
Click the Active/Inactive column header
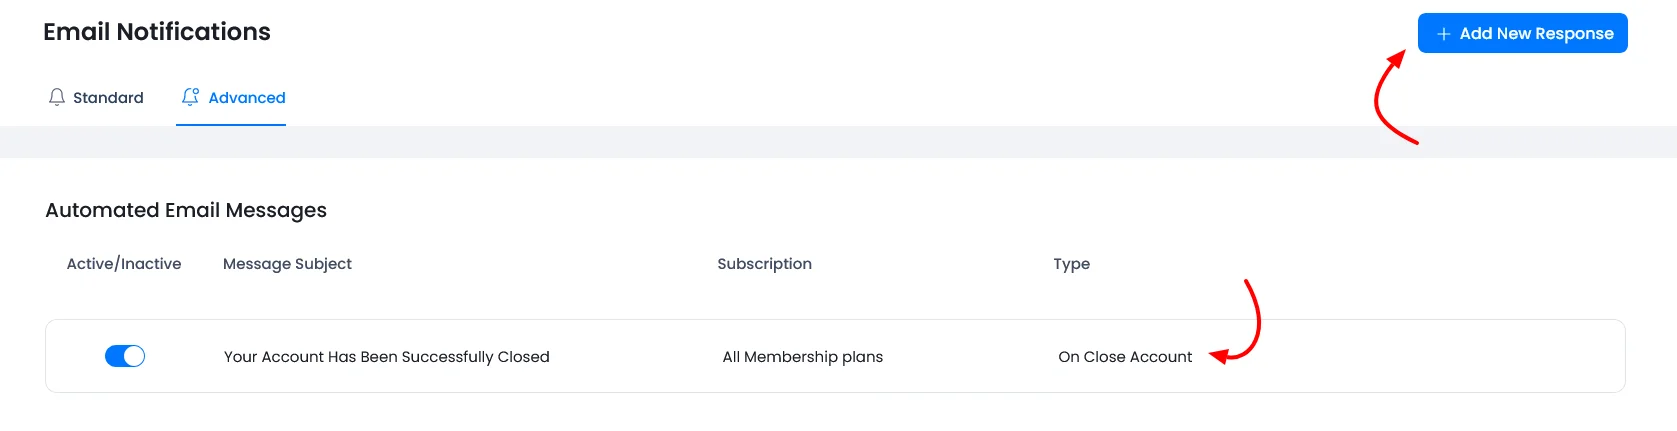[124, 264]
